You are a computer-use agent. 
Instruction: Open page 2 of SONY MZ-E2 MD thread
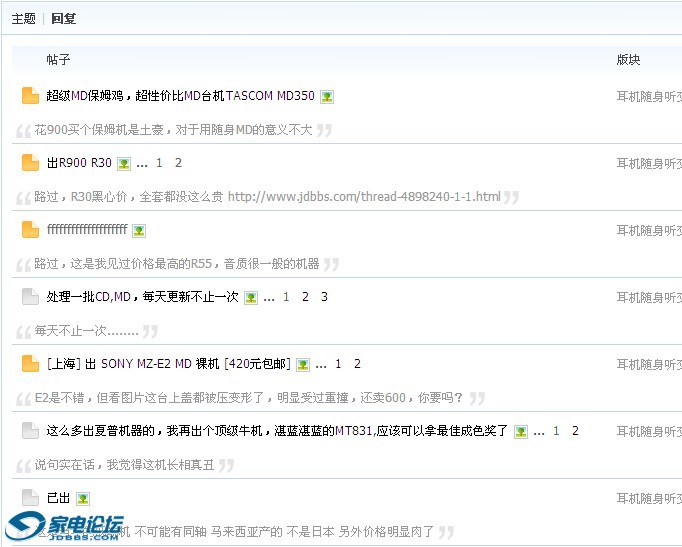click(x=357, y=364)
